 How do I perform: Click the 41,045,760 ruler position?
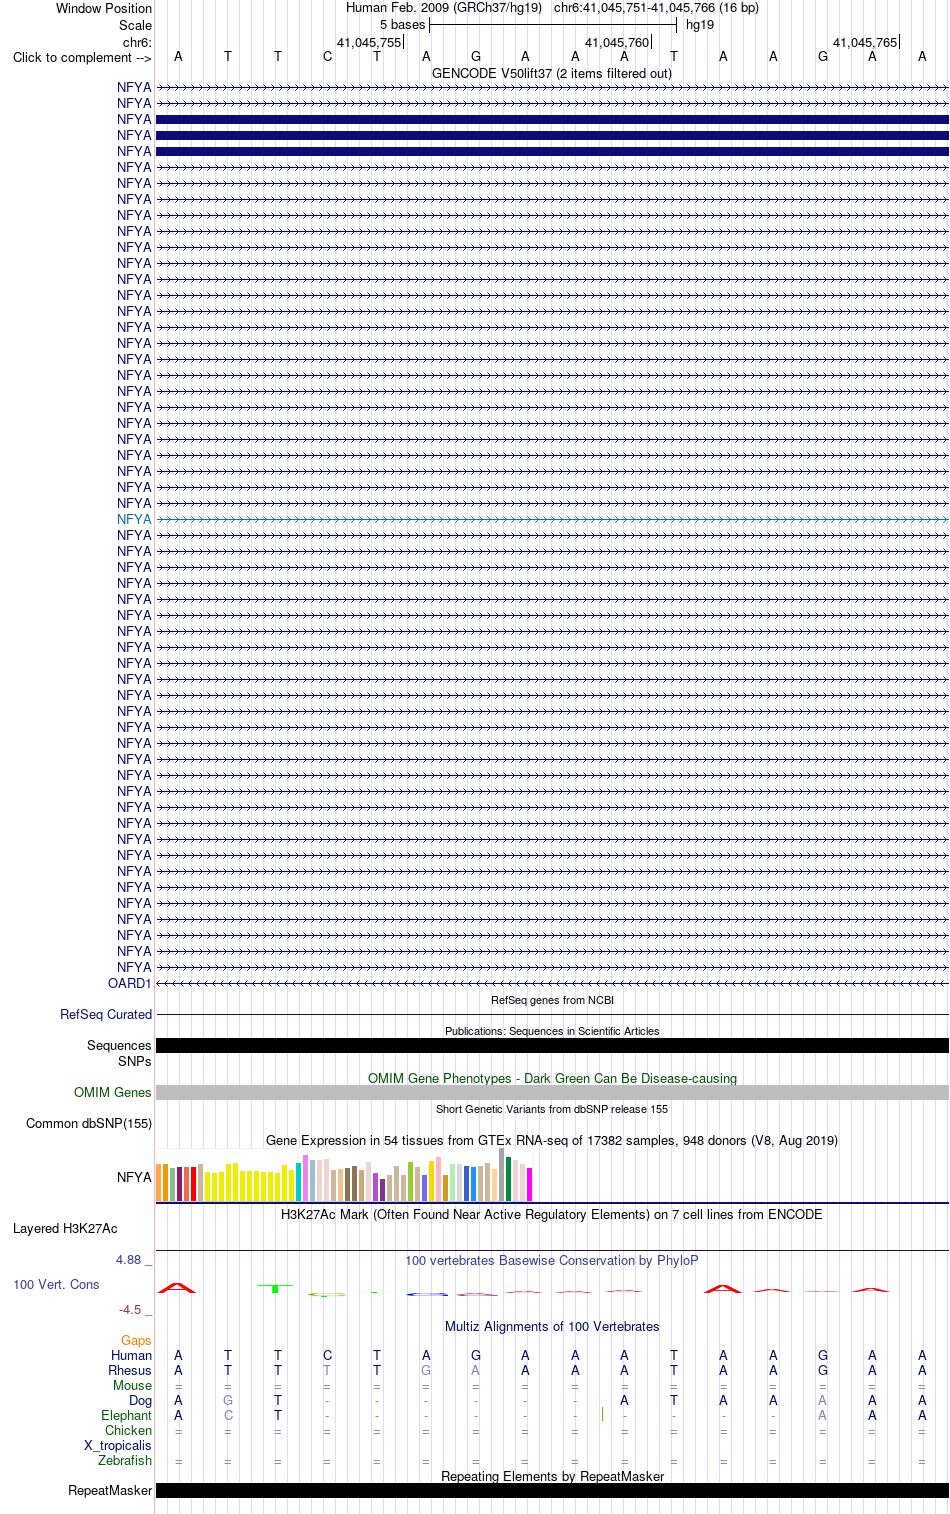point(617,42)
